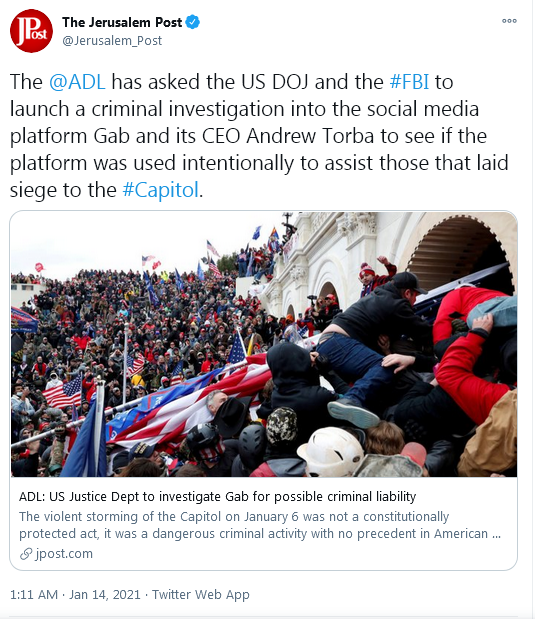Image resolution: width=535 pixels, height=619 pixels.
Task: Click the blue verified checkmark badge
Action: tap(193, 23)
